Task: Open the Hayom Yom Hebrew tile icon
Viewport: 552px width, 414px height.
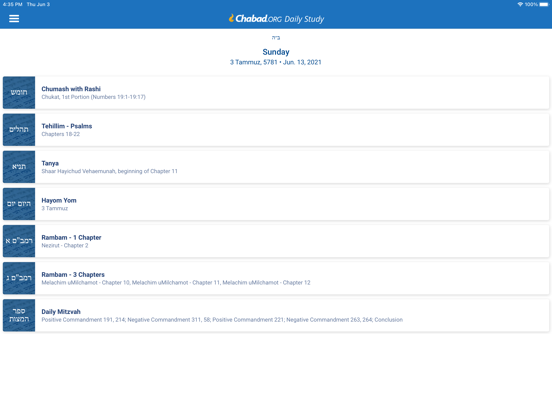Action: [19, 204]
